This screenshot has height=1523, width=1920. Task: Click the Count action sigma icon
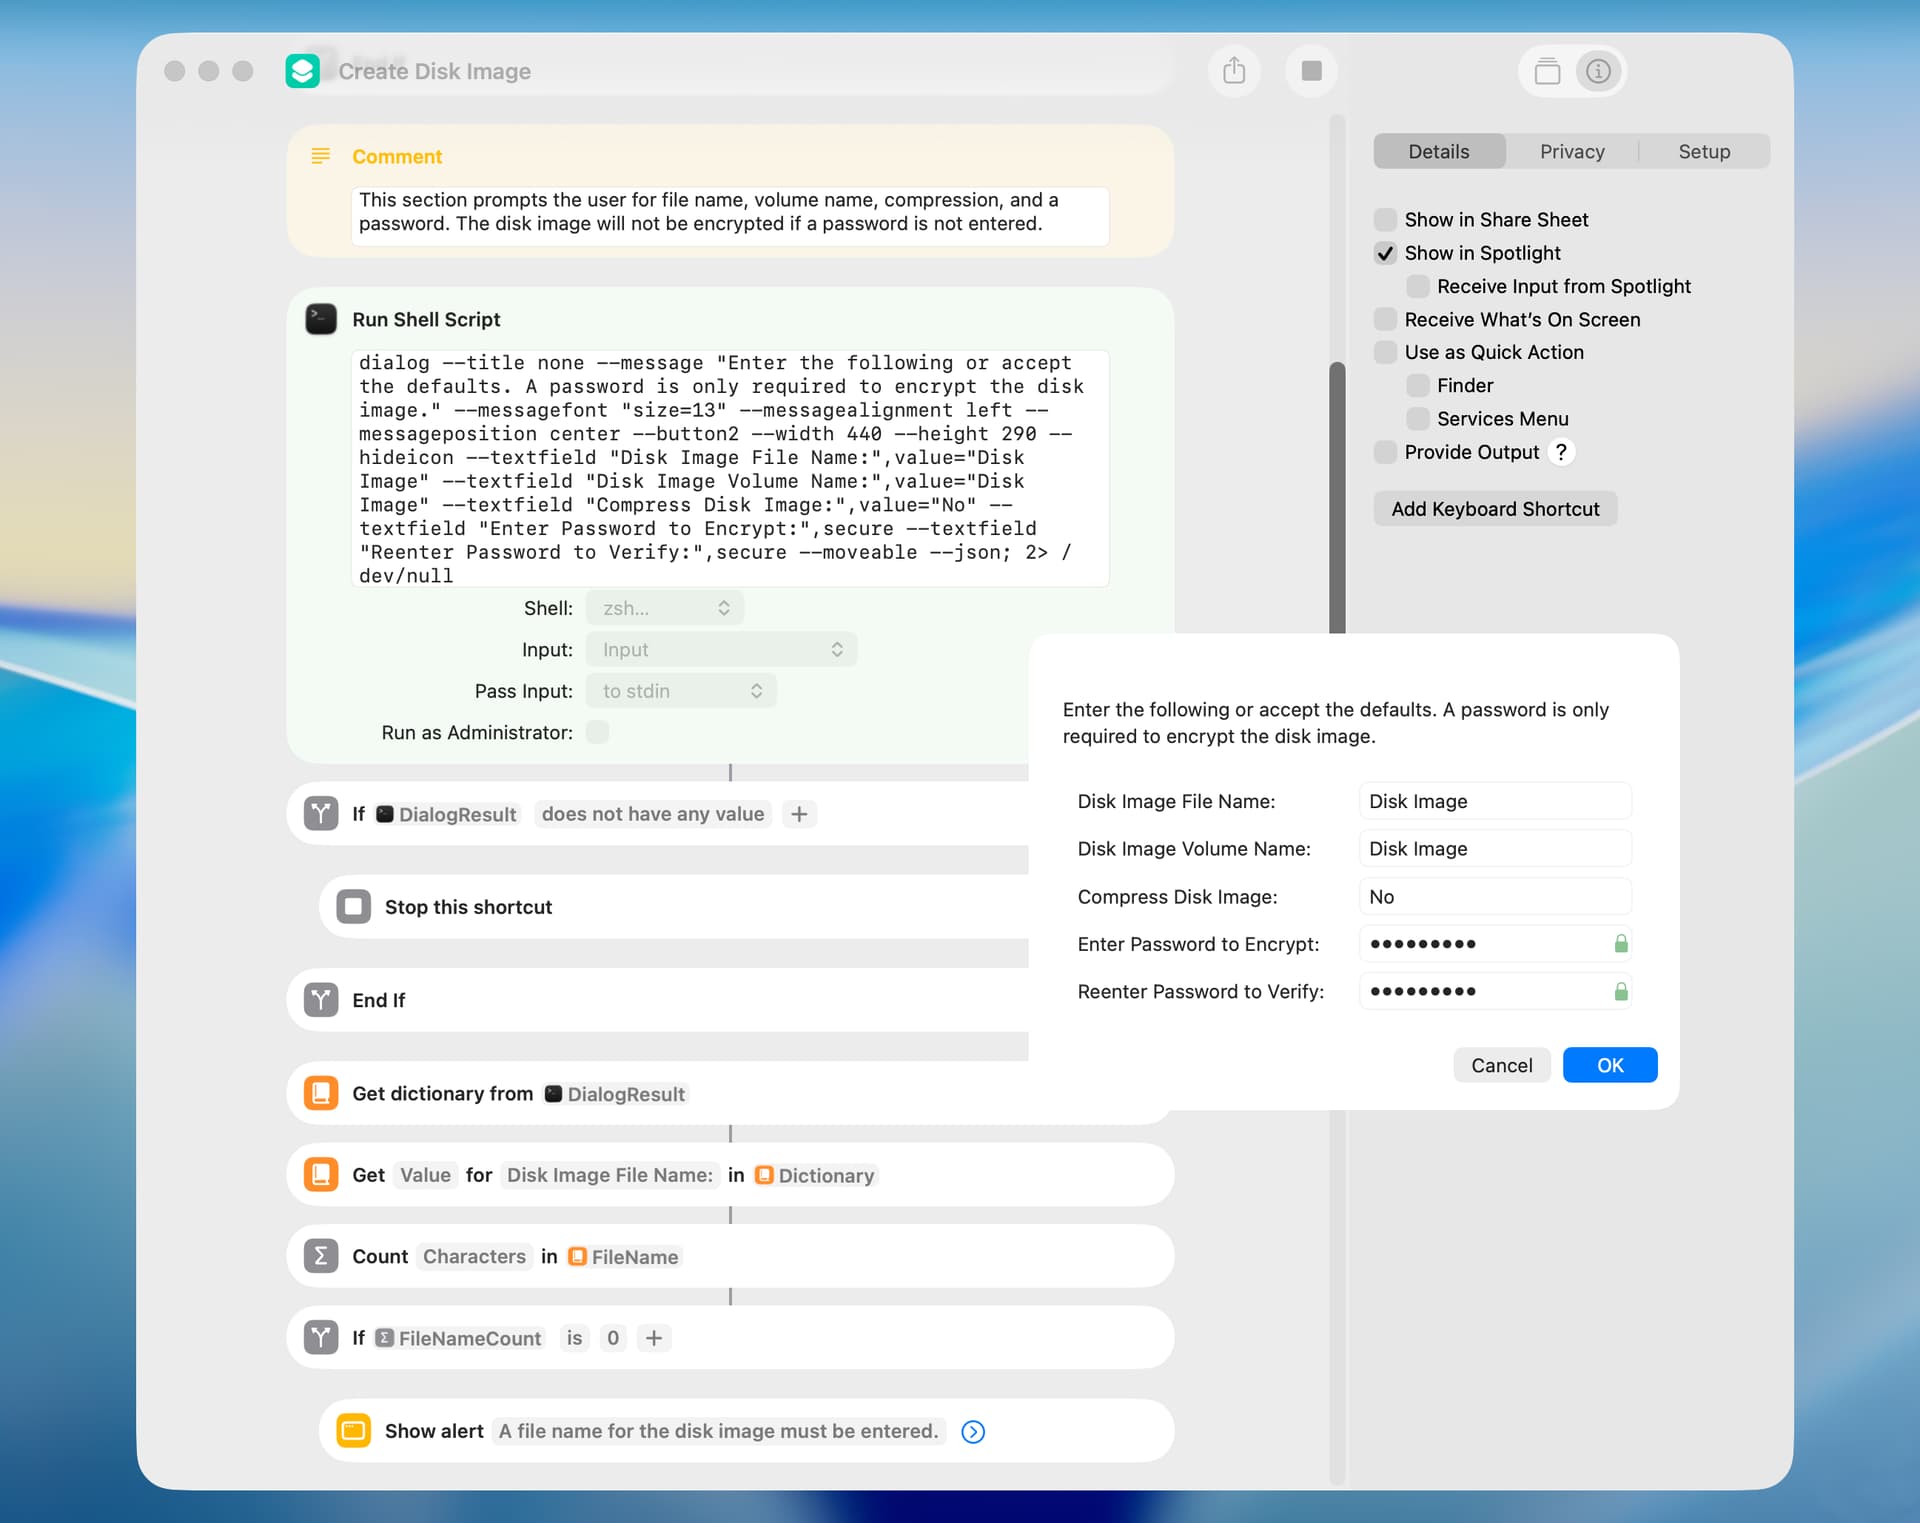click(x=321, y=1256)
